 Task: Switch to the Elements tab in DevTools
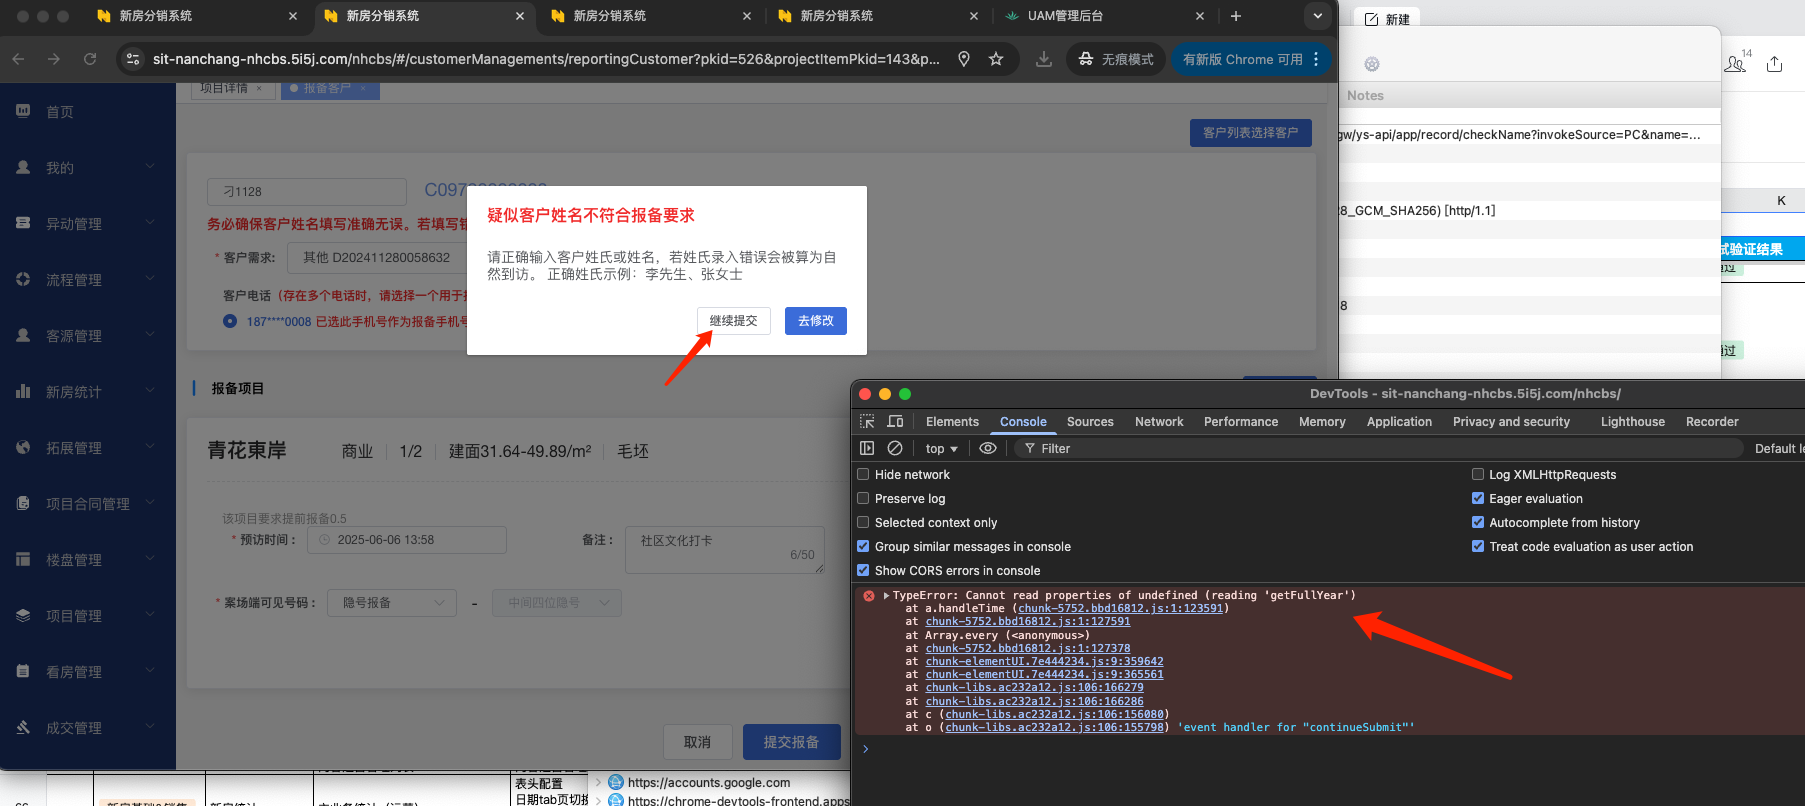952,422
